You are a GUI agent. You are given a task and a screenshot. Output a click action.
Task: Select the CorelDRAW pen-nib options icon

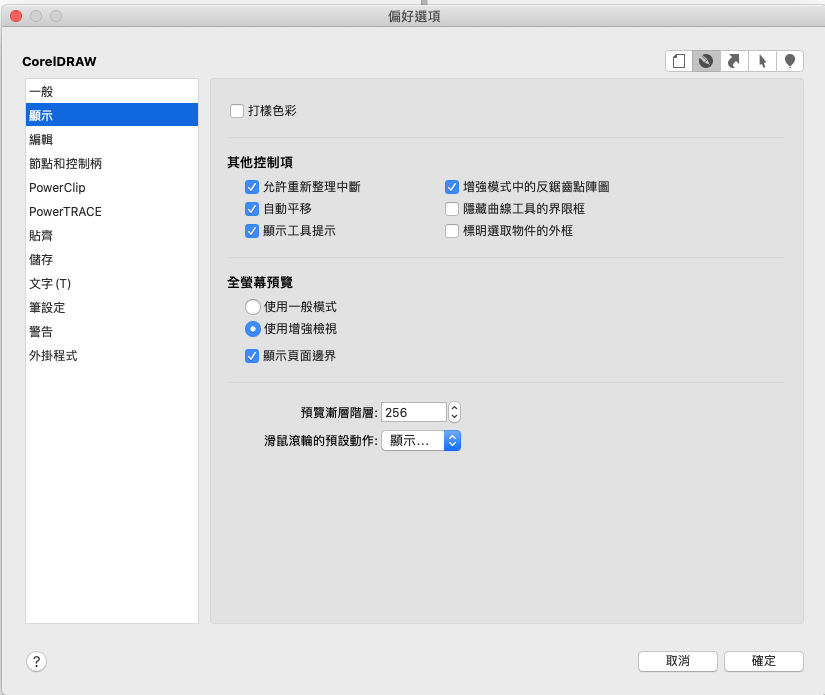click(706, 61)
